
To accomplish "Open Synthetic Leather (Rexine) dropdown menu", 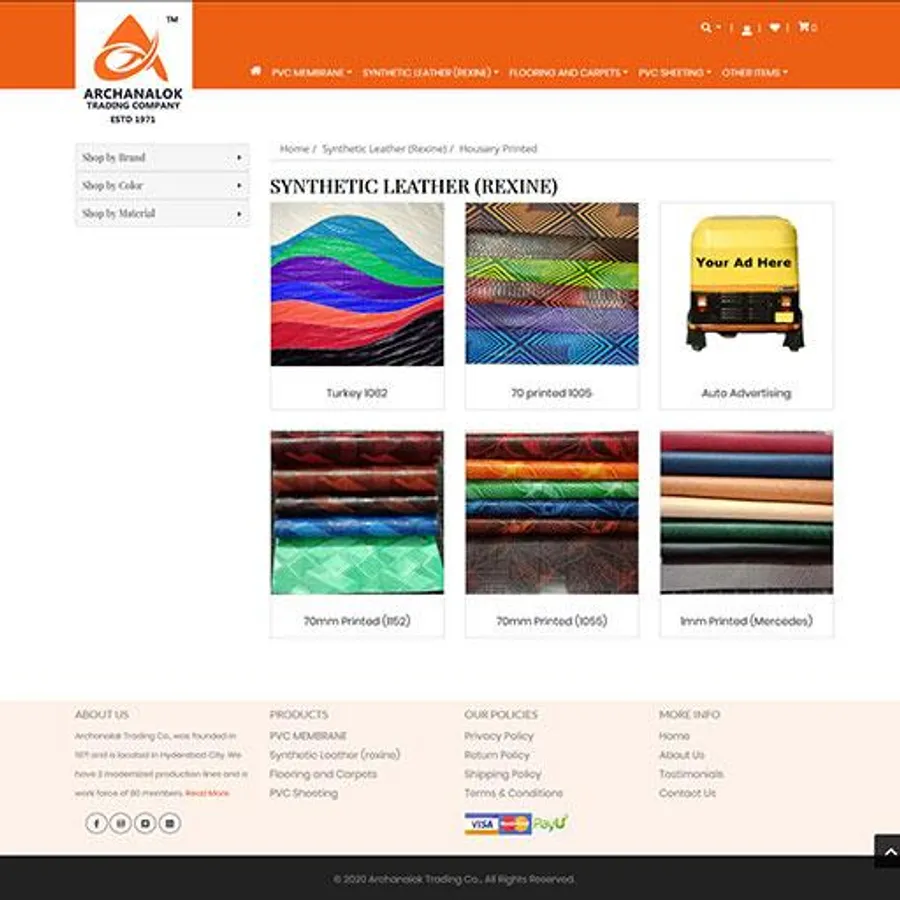I will (x=430, y=72).
